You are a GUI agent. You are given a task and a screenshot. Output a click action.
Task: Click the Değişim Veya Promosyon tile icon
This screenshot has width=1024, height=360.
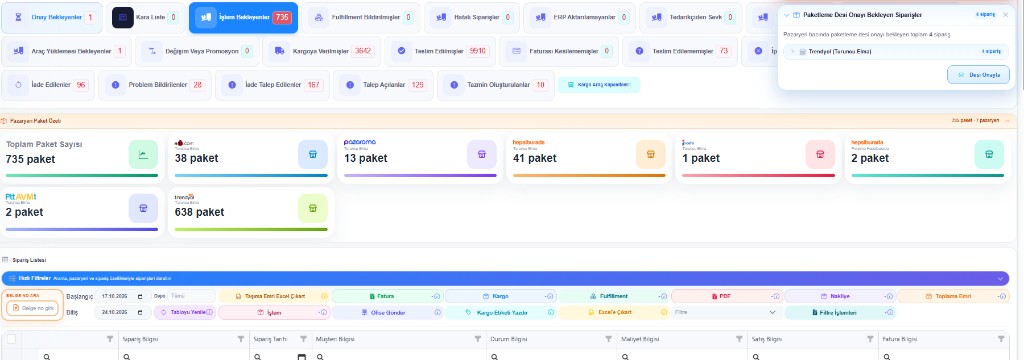152,51
